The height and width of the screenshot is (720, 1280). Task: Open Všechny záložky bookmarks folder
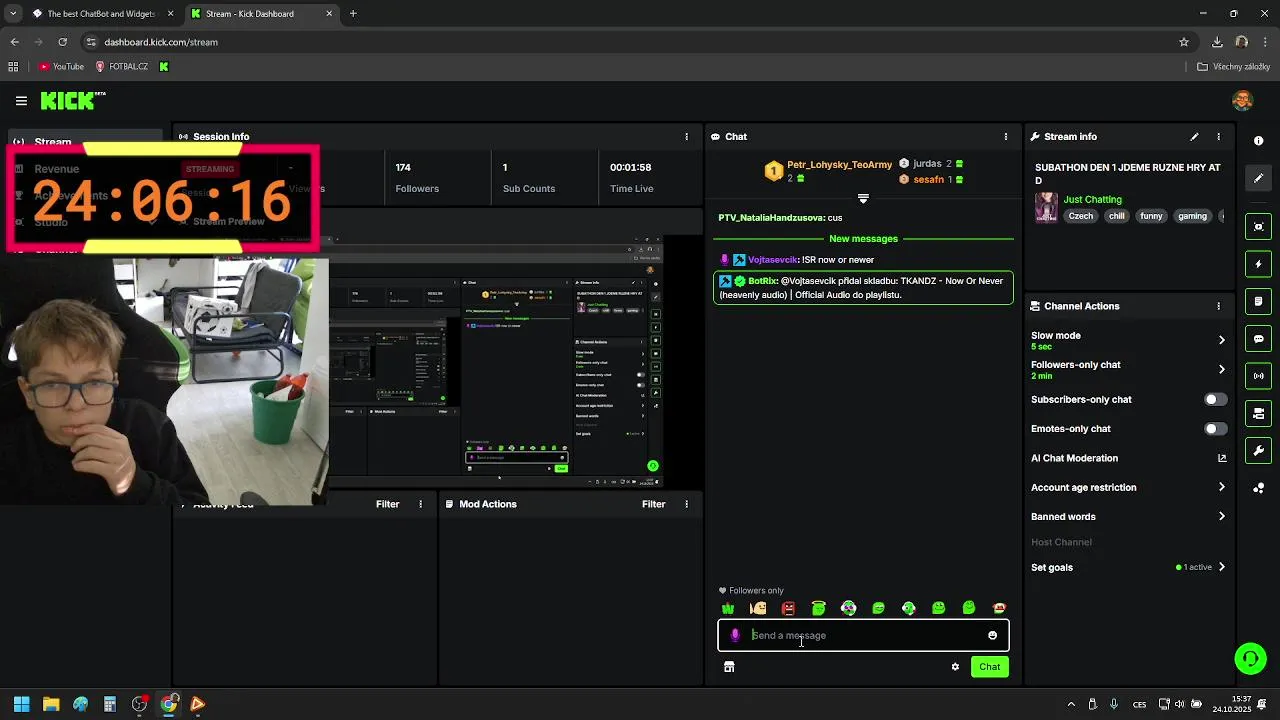coord(1233,67)
